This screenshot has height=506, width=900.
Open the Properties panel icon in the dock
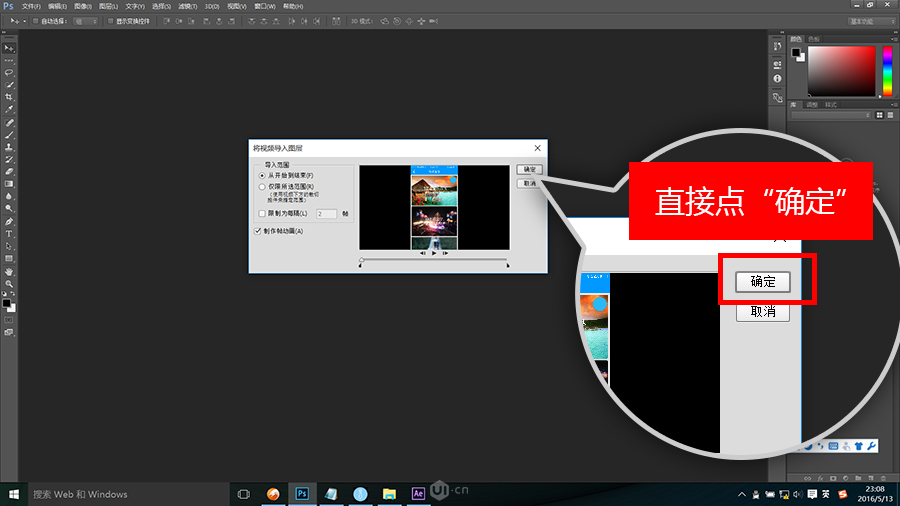(x=777, y=64)
